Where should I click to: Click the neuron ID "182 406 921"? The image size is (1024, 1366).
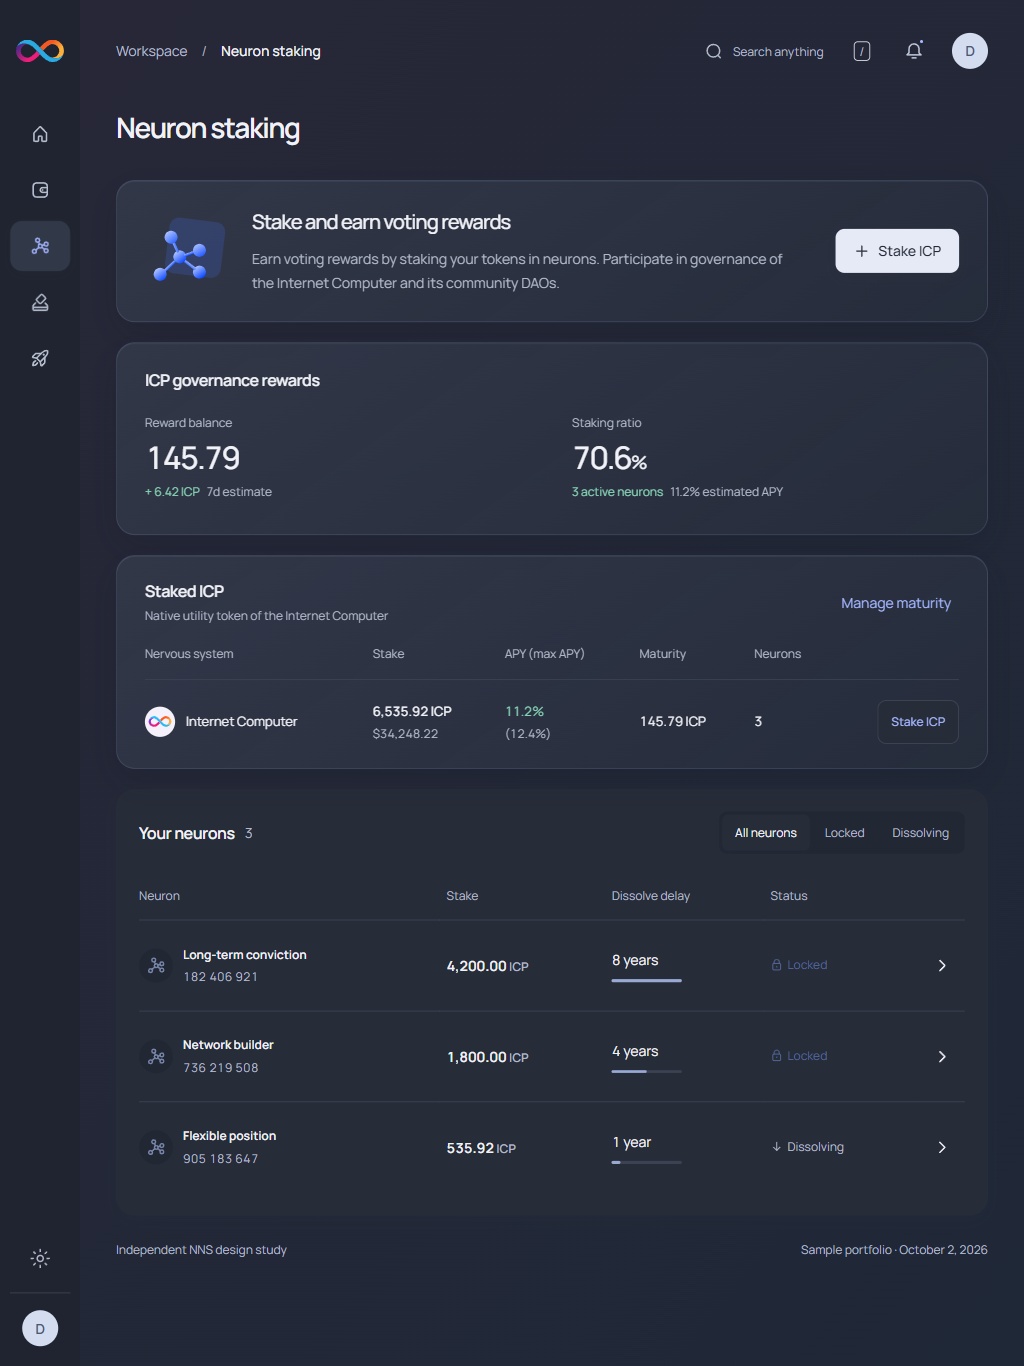(x=220, y=977)
